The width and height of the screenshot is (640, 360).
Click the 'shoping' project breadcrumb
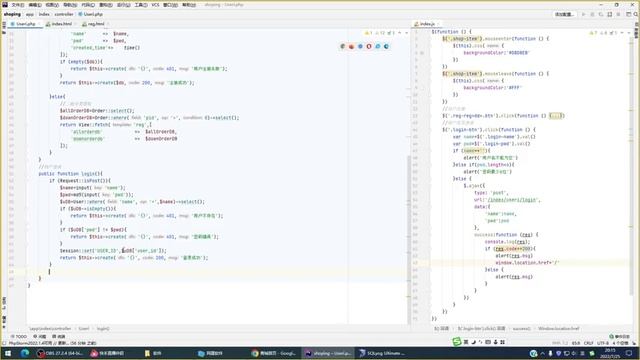12,14
